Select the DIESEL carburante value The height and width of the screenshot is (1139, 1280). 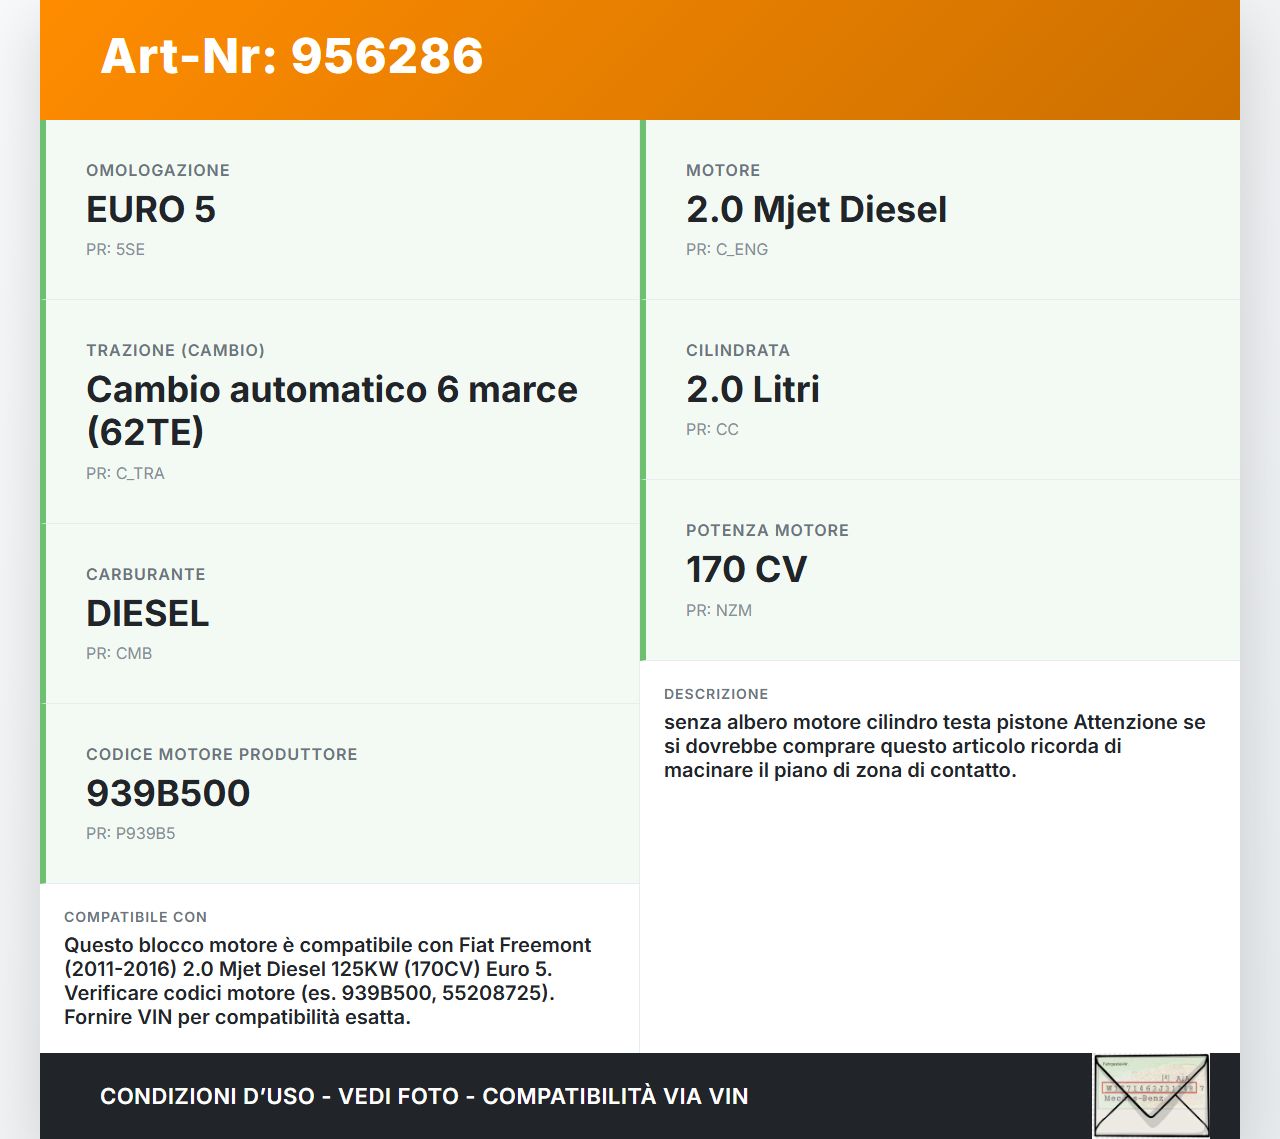point(148,614)
